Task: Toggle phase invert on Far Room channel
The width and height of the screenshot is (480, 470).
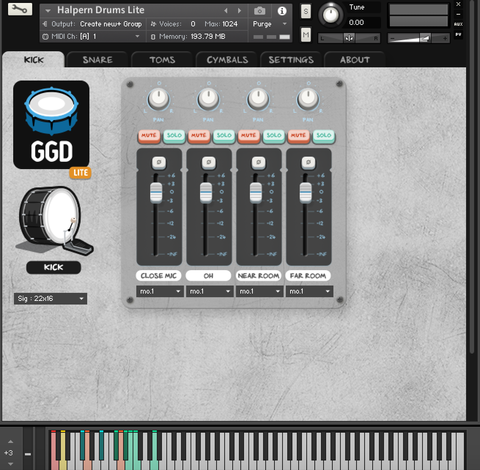Action: (308, 162)
